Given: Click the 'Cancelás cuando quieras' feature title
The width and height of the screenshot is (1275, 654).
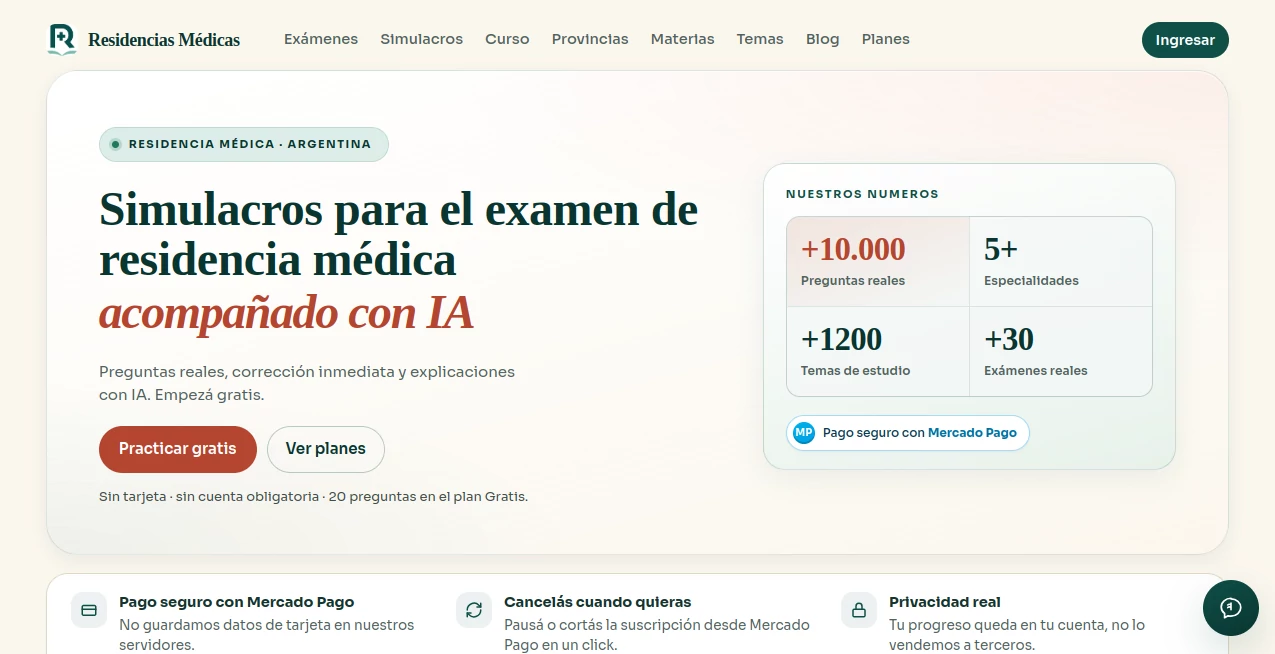Looking at the screenshot, I should click(598, 602).
